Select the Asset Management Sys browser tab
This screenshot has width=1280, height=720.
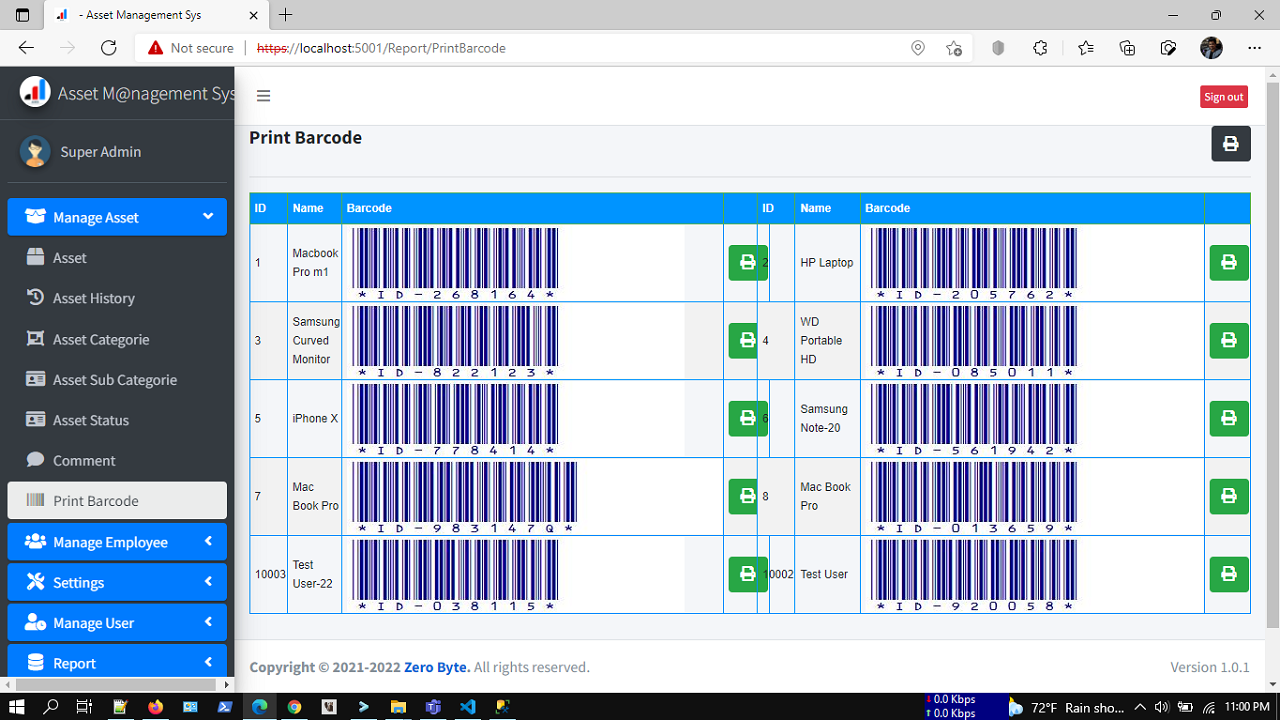click(156, 15)
